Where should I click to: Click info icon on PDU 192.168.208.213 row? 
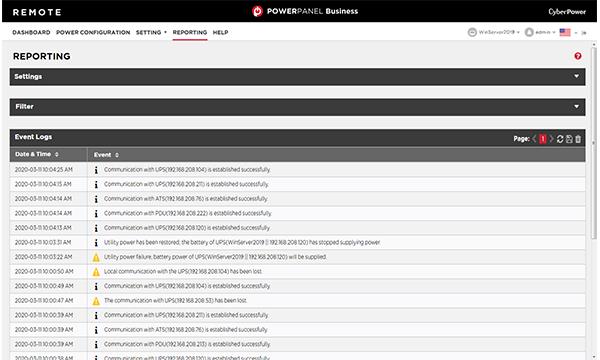click(96, 344)
